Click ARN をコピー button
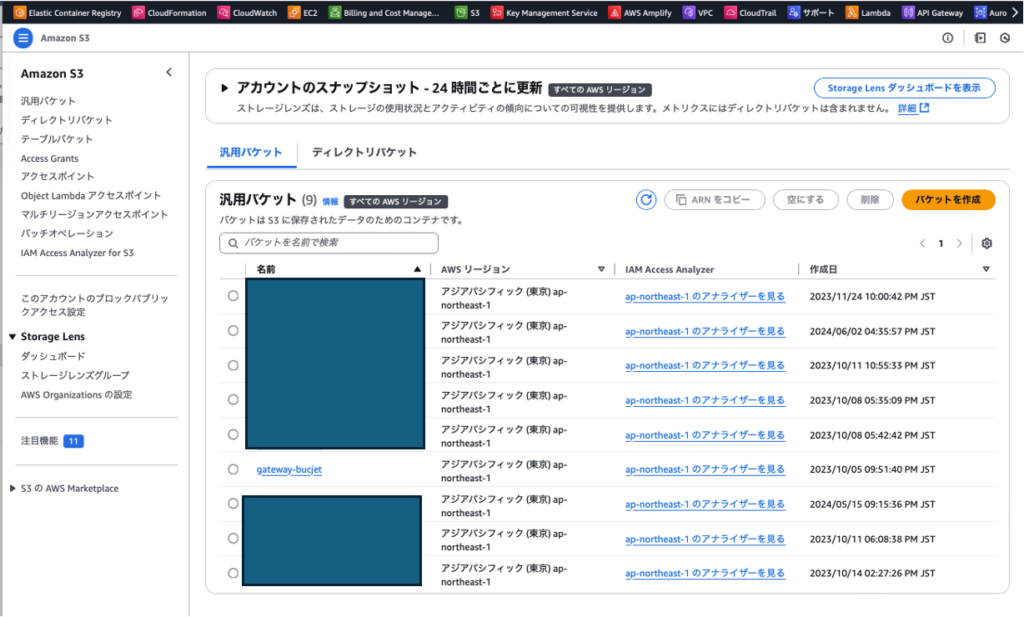The image size is (1024, 617). coord(714,200)
